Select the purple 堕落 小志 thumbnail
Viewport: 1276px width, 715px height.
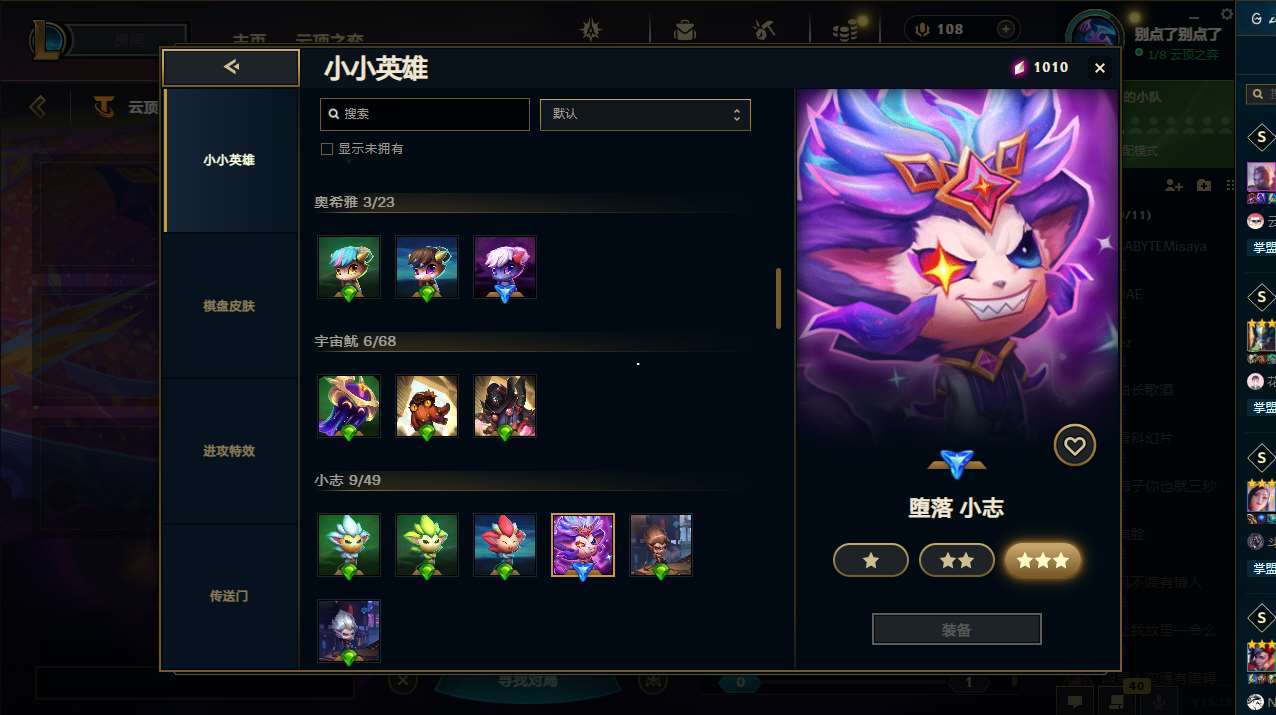click(583, 545)
